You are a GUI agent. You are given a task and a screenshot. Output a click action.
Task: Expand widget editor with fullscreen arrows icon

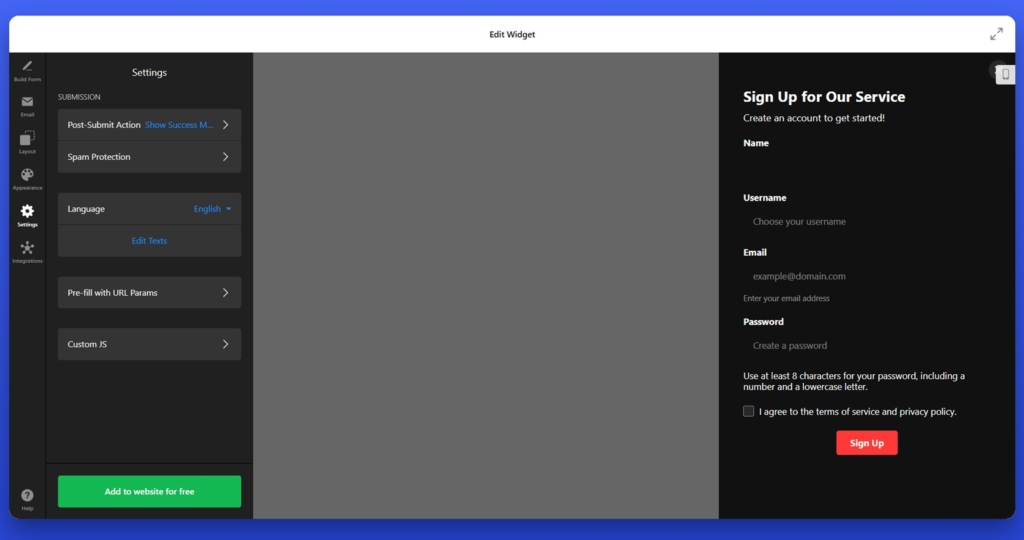coord(996,34)
